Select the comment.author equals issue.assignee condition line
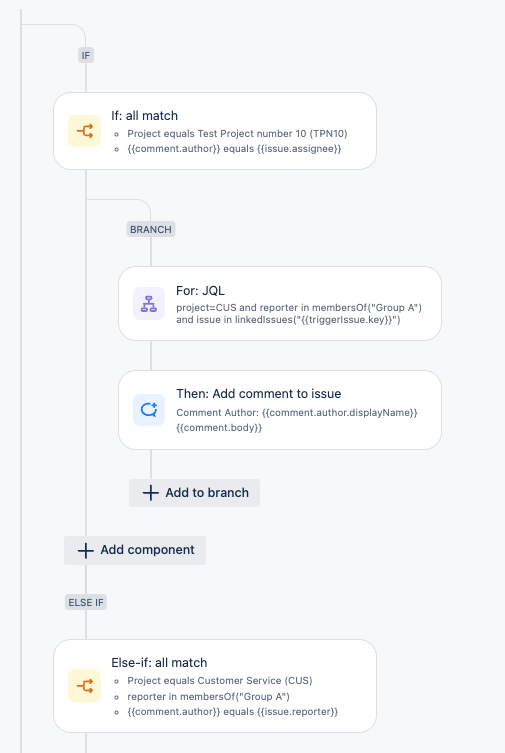 coord(234,149)
